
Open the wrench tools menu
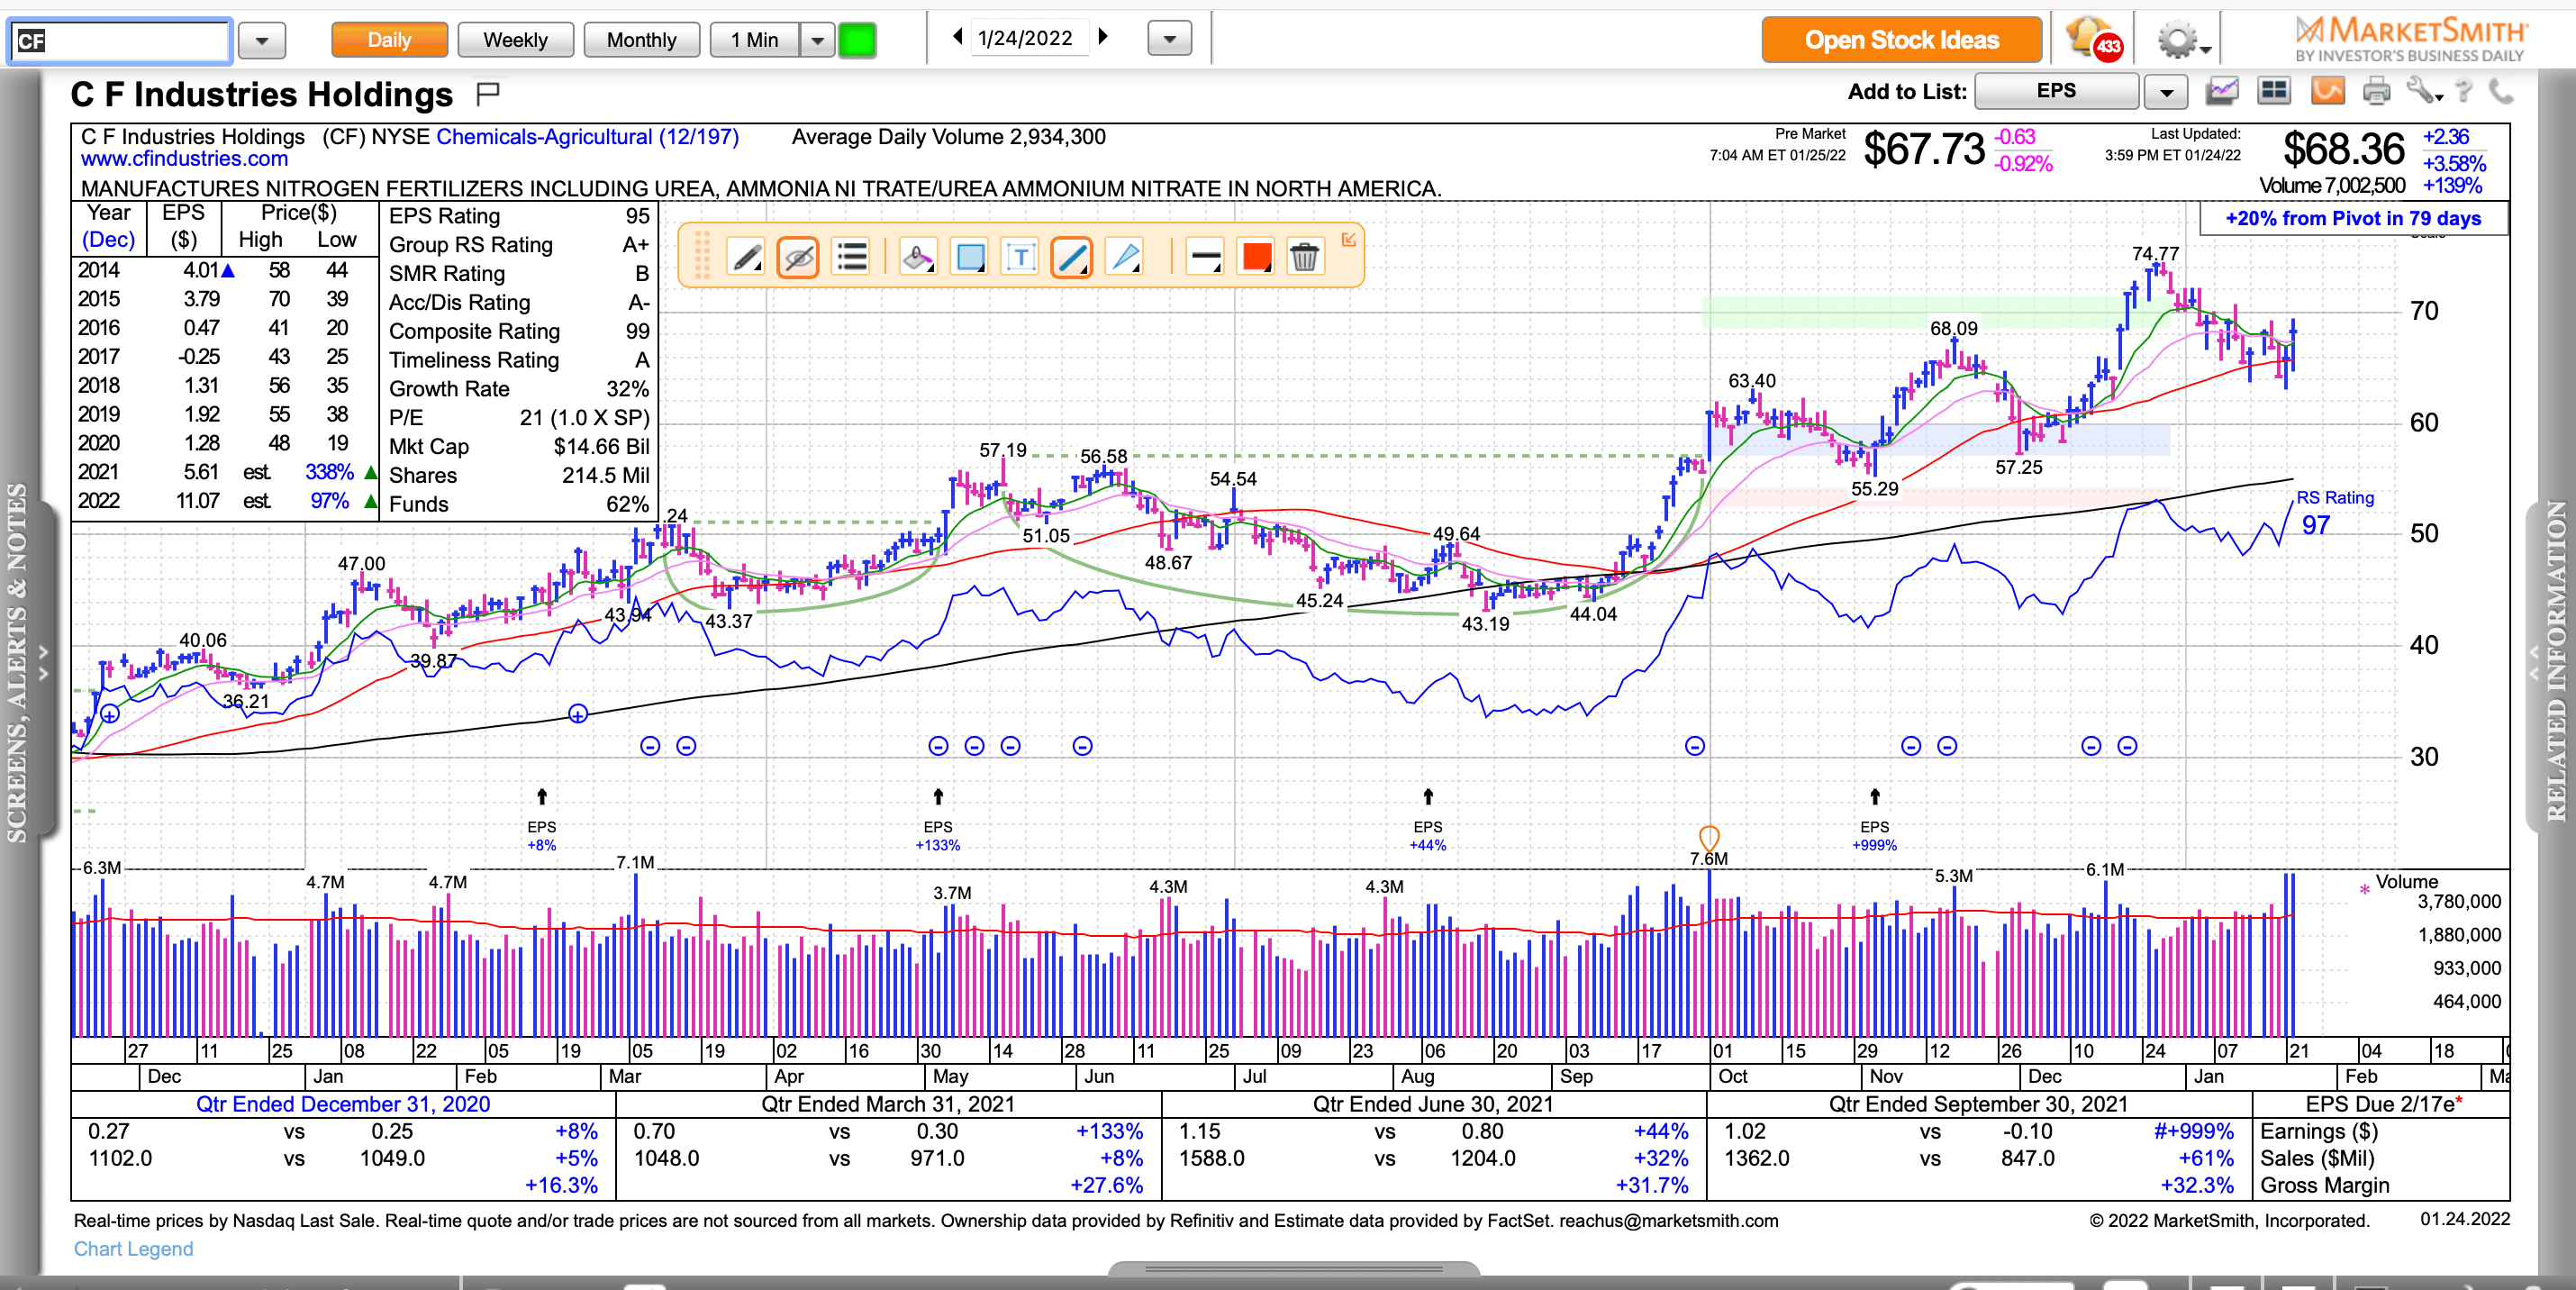2424,92
